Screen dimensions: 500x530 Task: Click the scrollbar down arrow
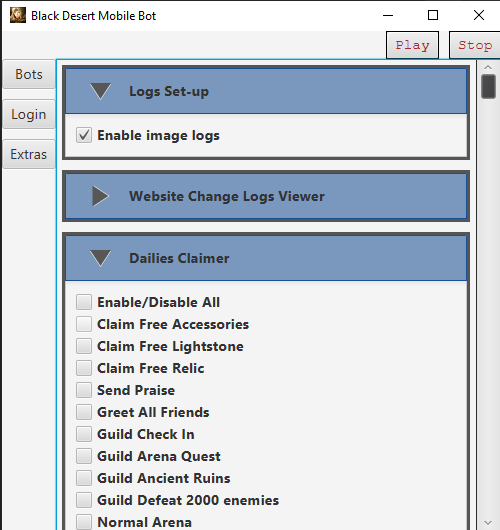pyautogui.click(x=488, y=523)
